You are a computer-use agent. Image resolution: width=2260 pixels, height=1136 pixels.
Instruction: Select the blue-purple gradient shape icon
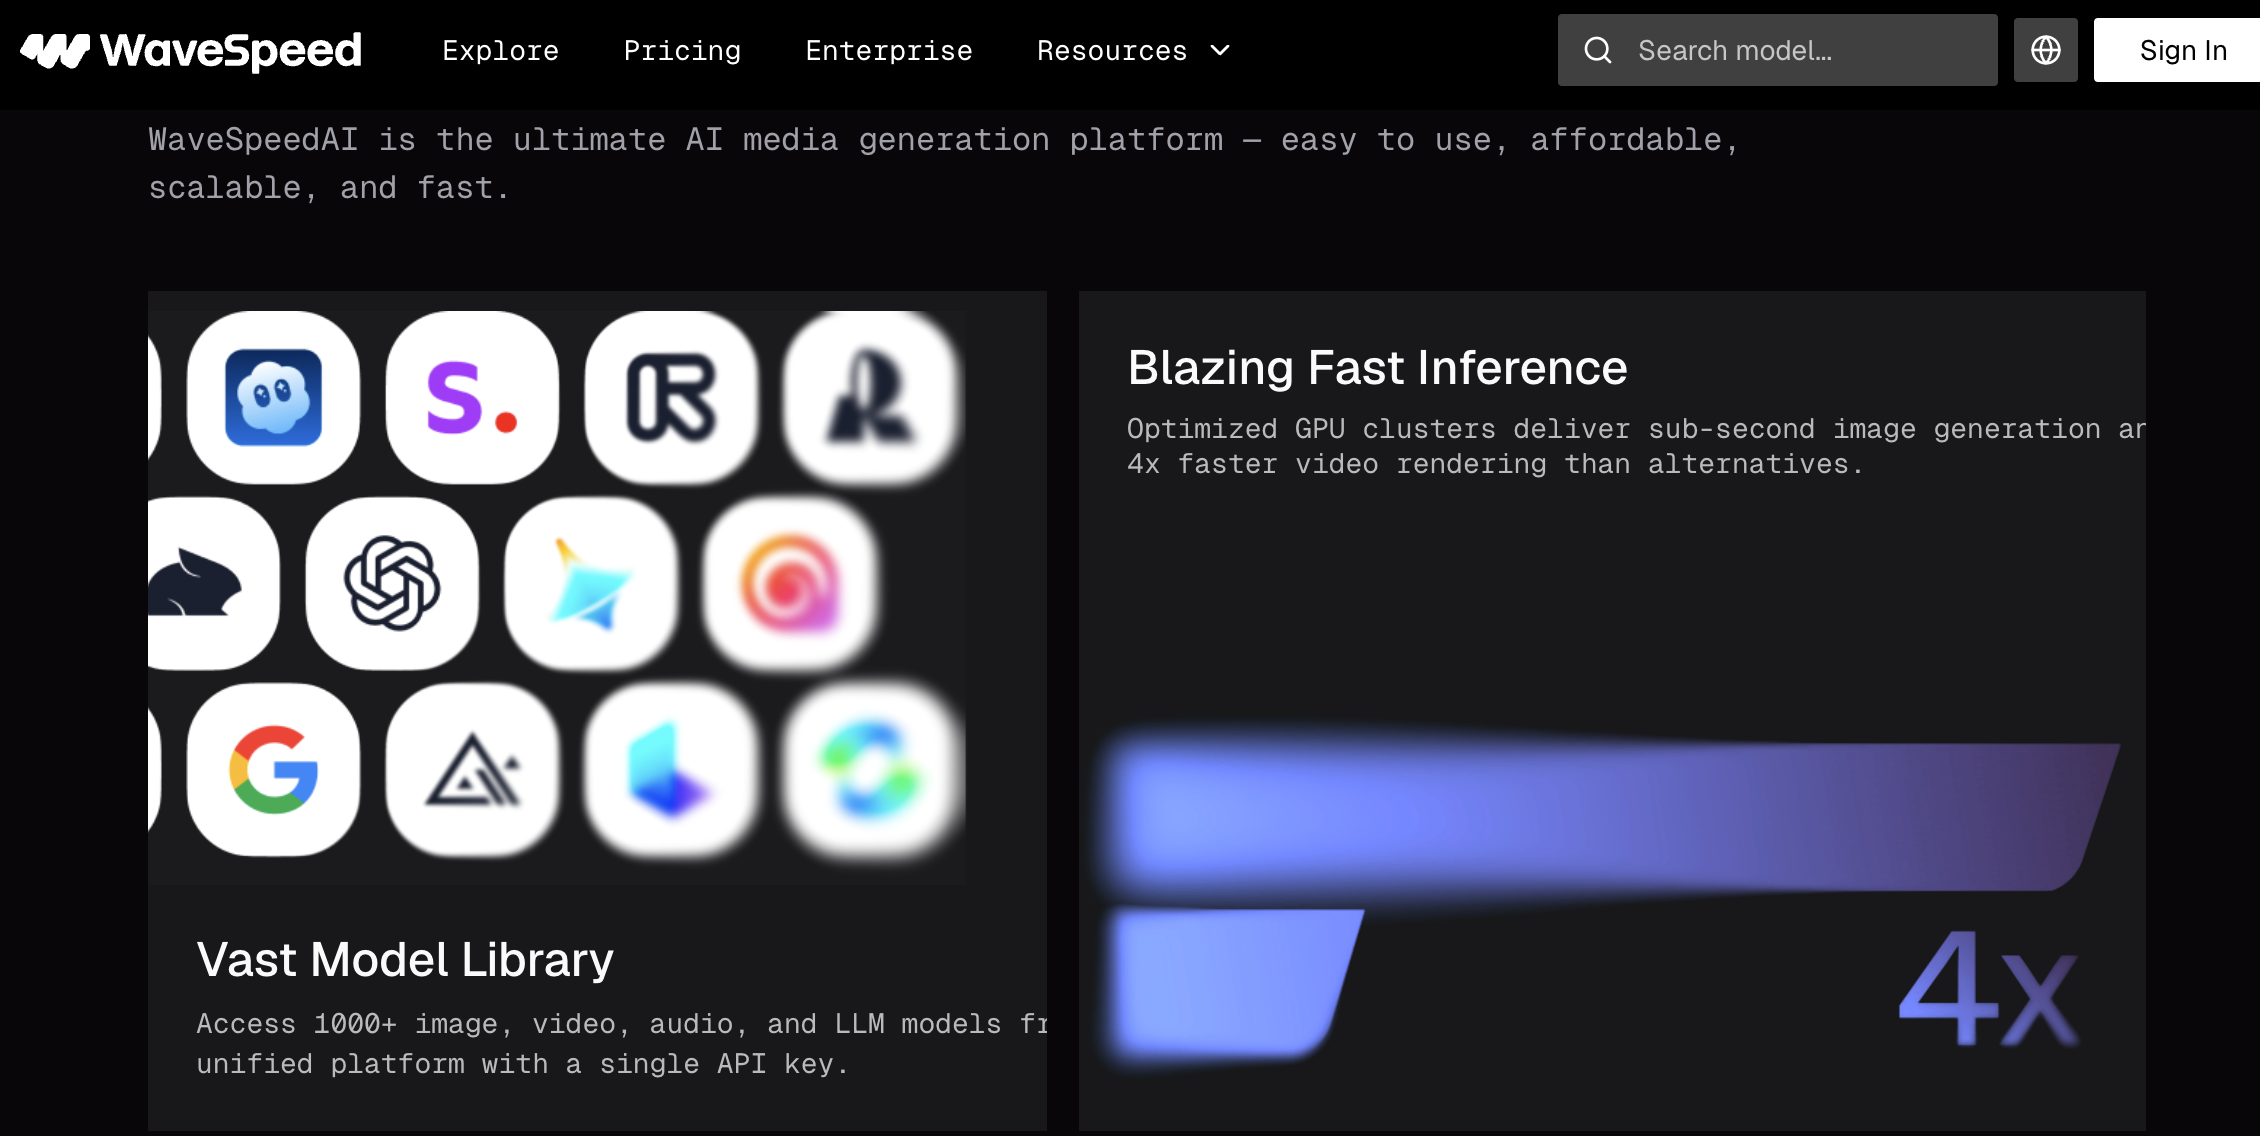(x=671, y=770)
